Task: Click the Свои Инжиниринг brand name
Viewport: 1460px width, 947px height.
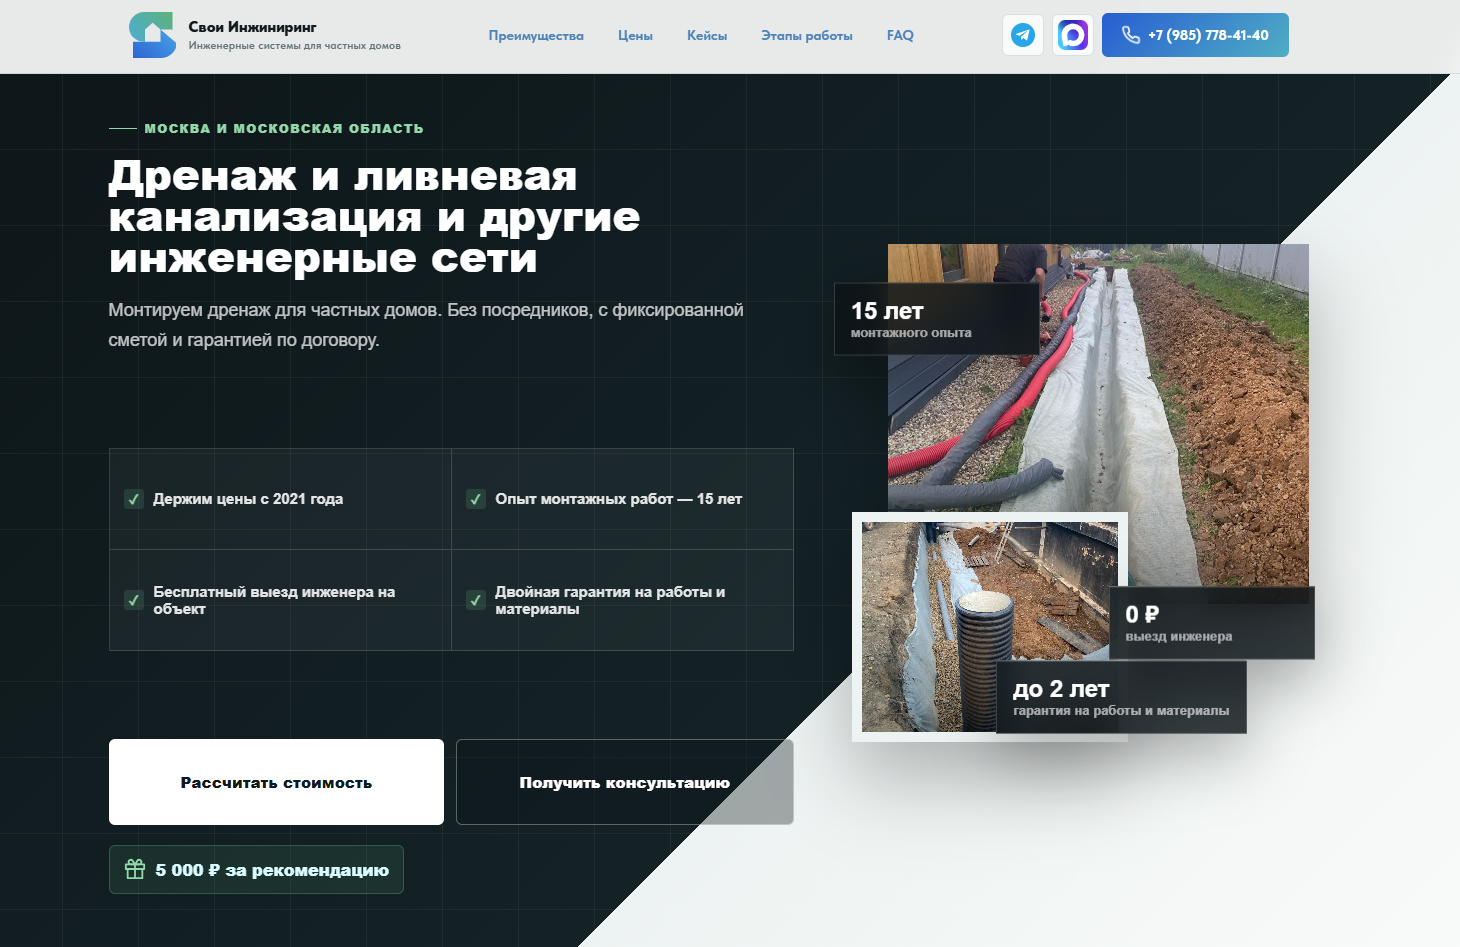Action: (252, 27)
